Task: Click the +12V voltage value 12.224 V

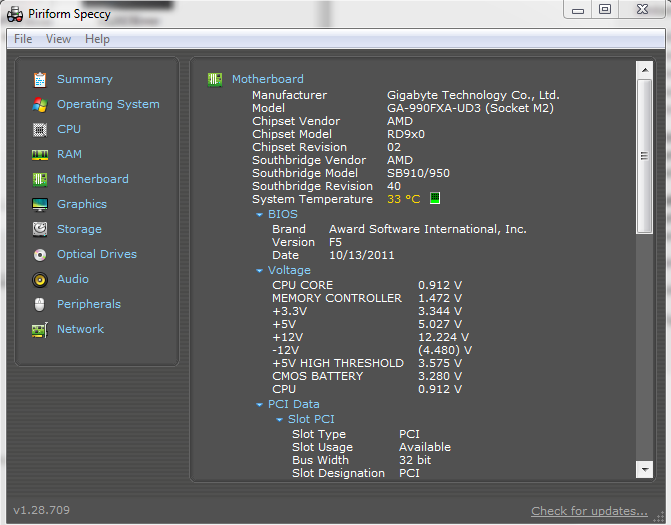Action: point(443,337)
